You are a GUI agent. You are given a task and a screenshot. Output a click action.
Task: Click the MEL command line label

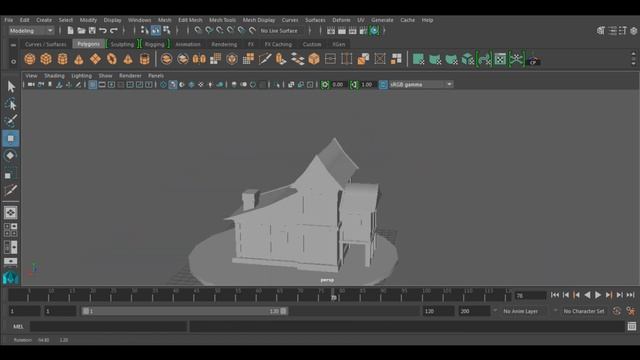(x=18, y=327)
